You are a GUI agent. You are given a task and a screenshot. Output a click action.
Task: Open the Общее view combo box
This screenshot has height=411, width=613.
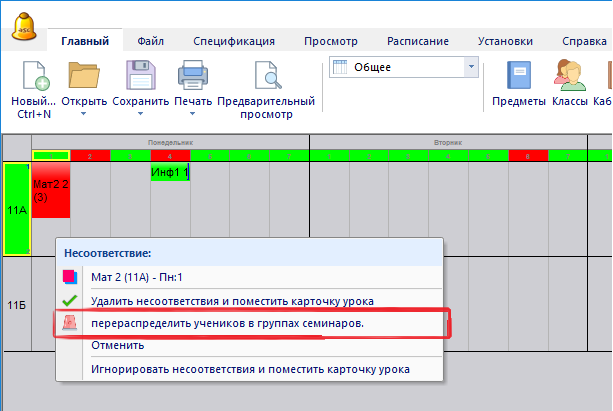[x=470, y=67]
